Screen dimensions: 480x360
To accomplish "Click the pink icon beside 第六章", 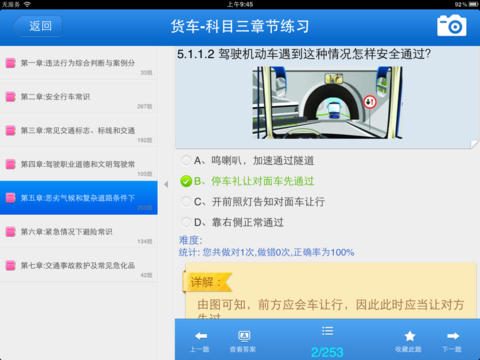I will point(10,232).
